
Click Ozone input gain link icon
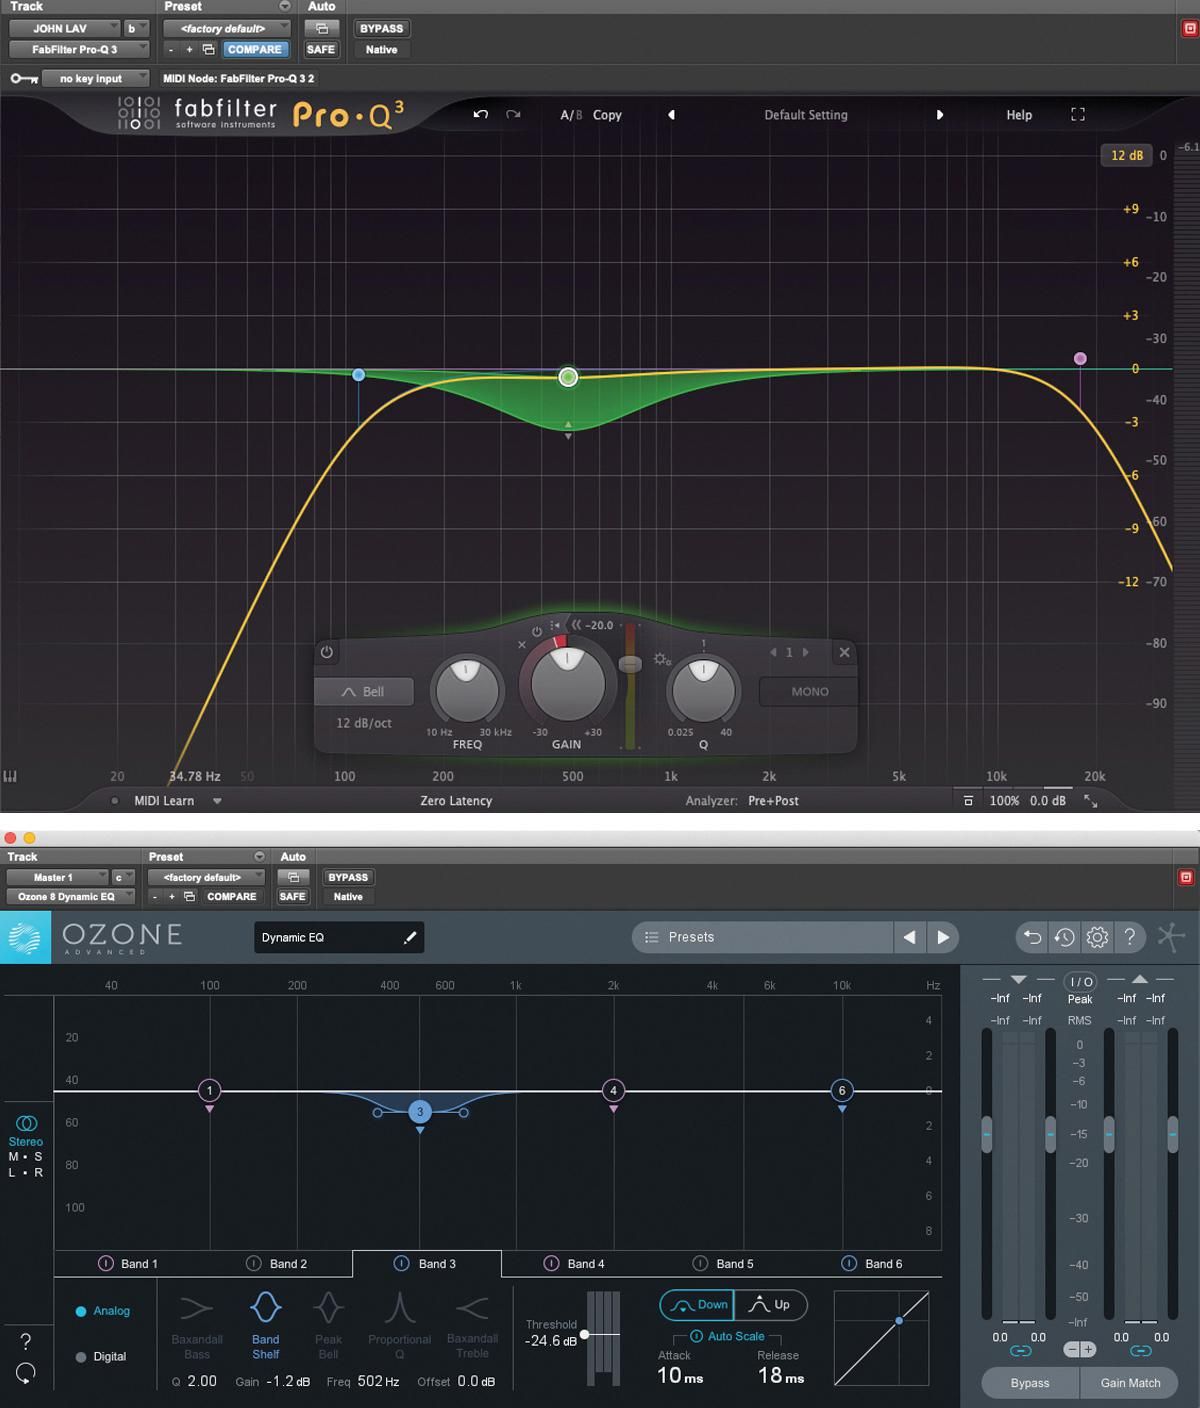(x=1020, y=1351)
